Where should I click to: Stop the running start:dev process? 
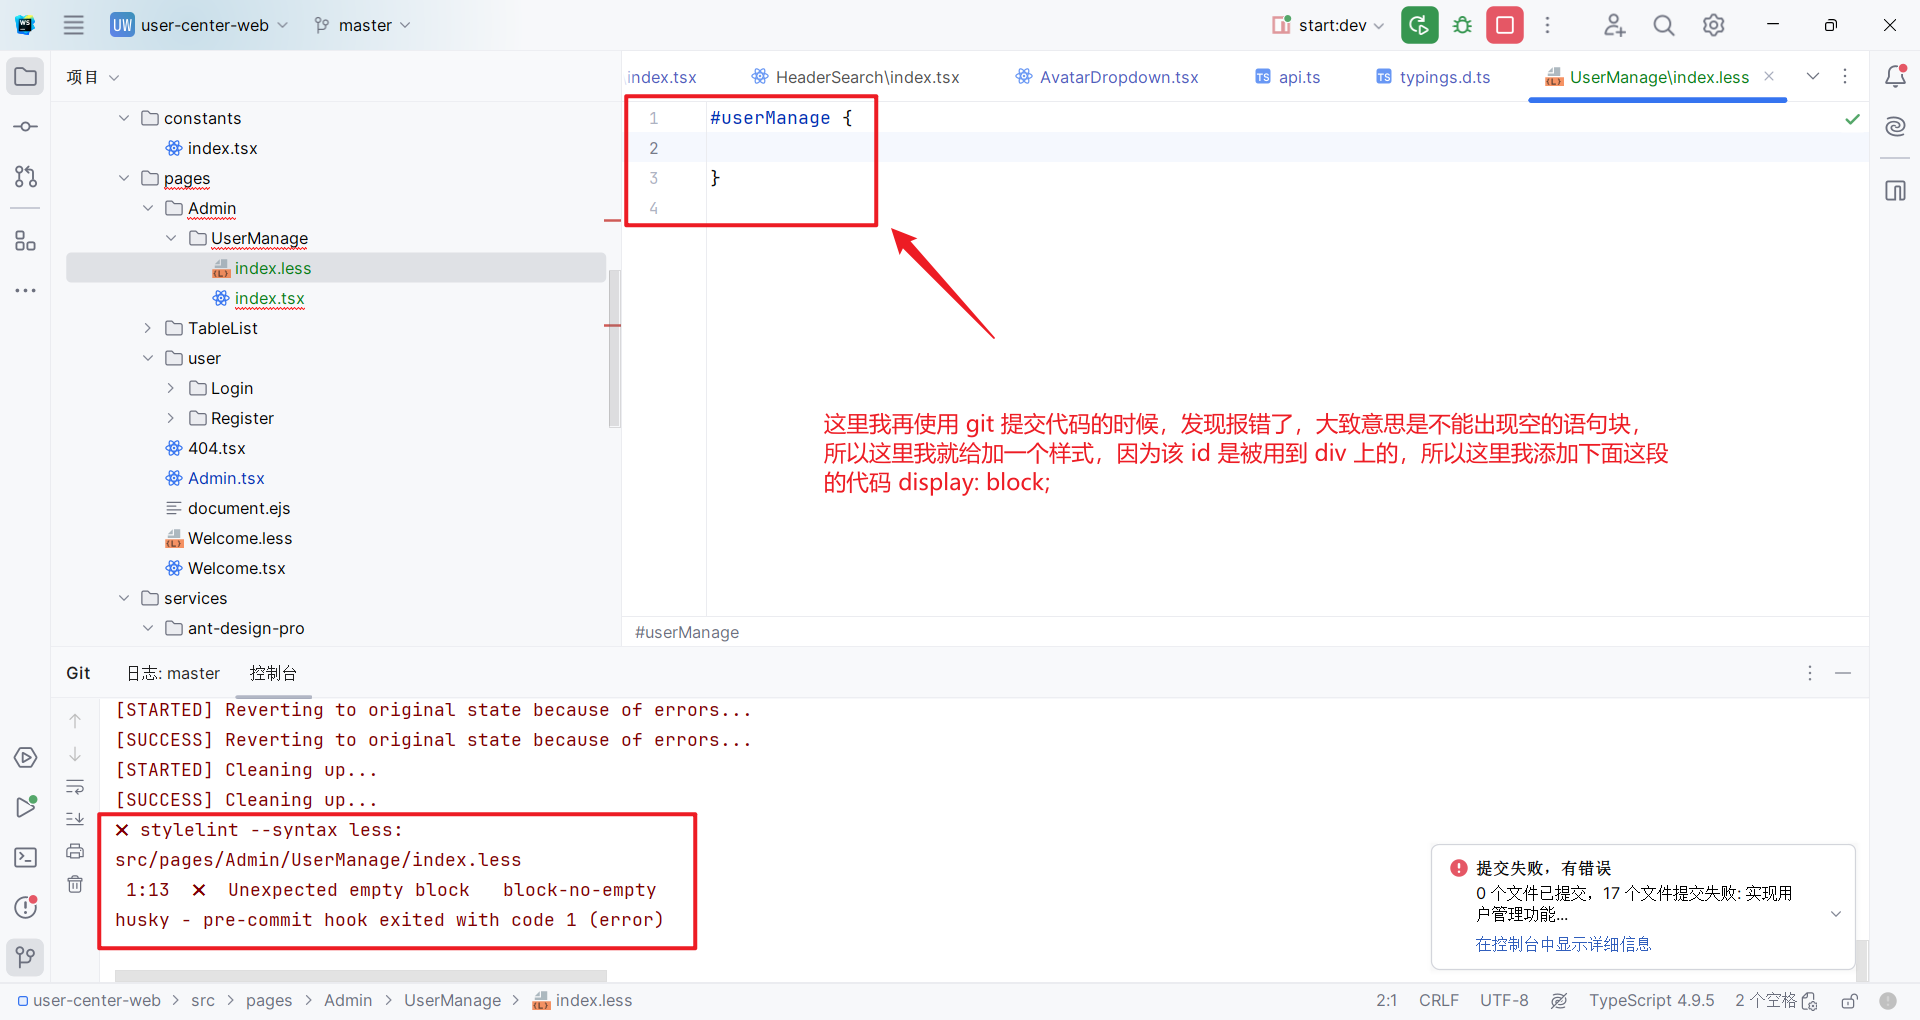coord(1504,25)
